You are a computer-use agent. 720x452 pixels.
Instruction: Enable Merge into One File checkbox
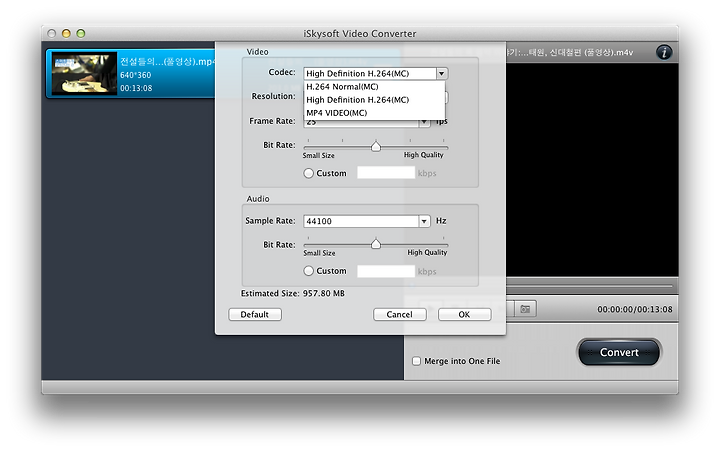[416, 361]
